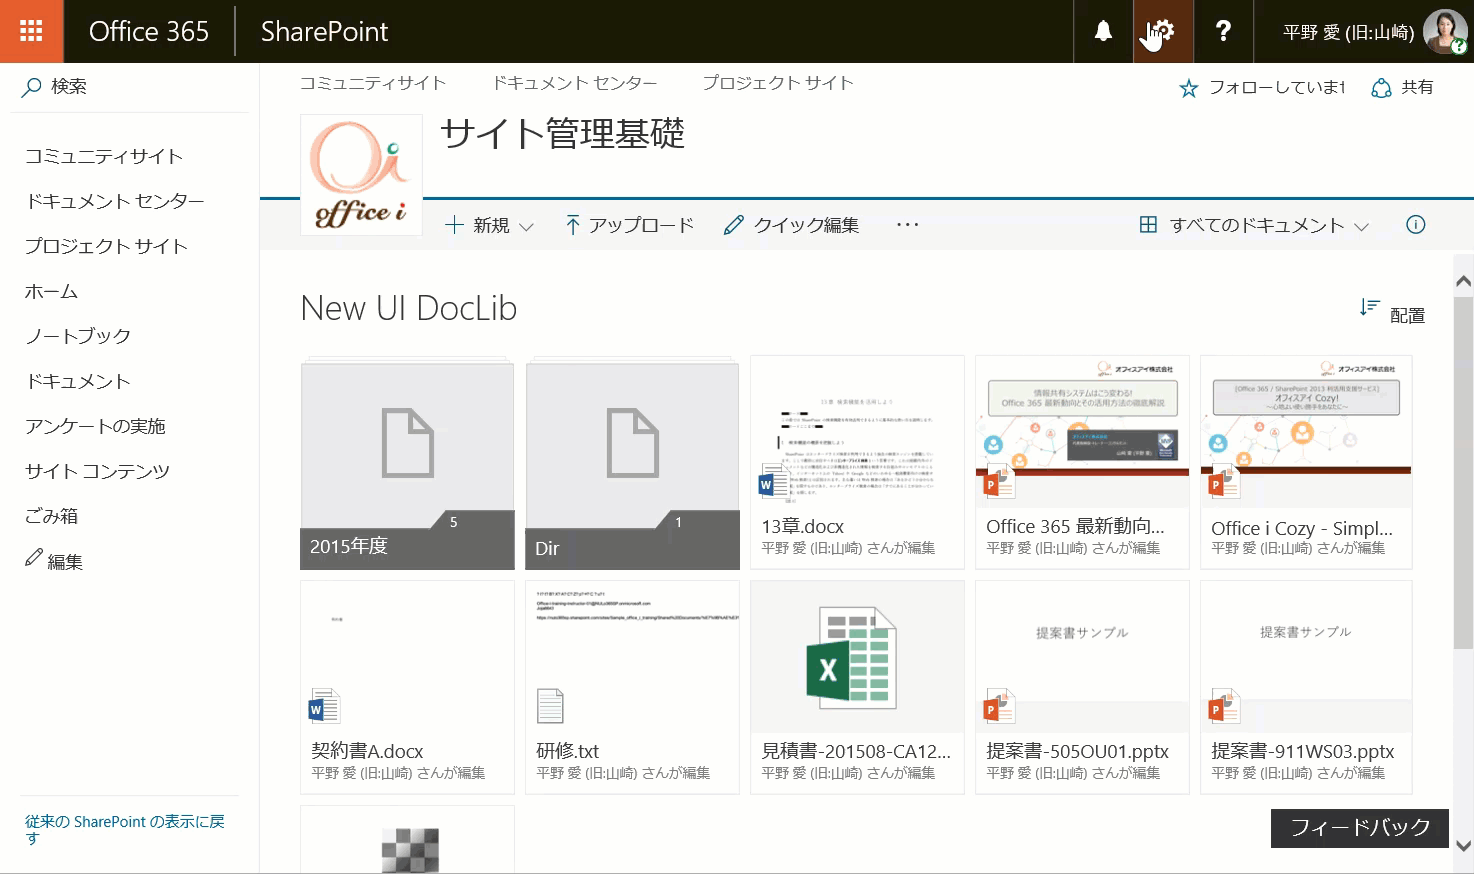1474x874 pixels.
Task: Click the SharePoint header link
Action: pos(324,31)
